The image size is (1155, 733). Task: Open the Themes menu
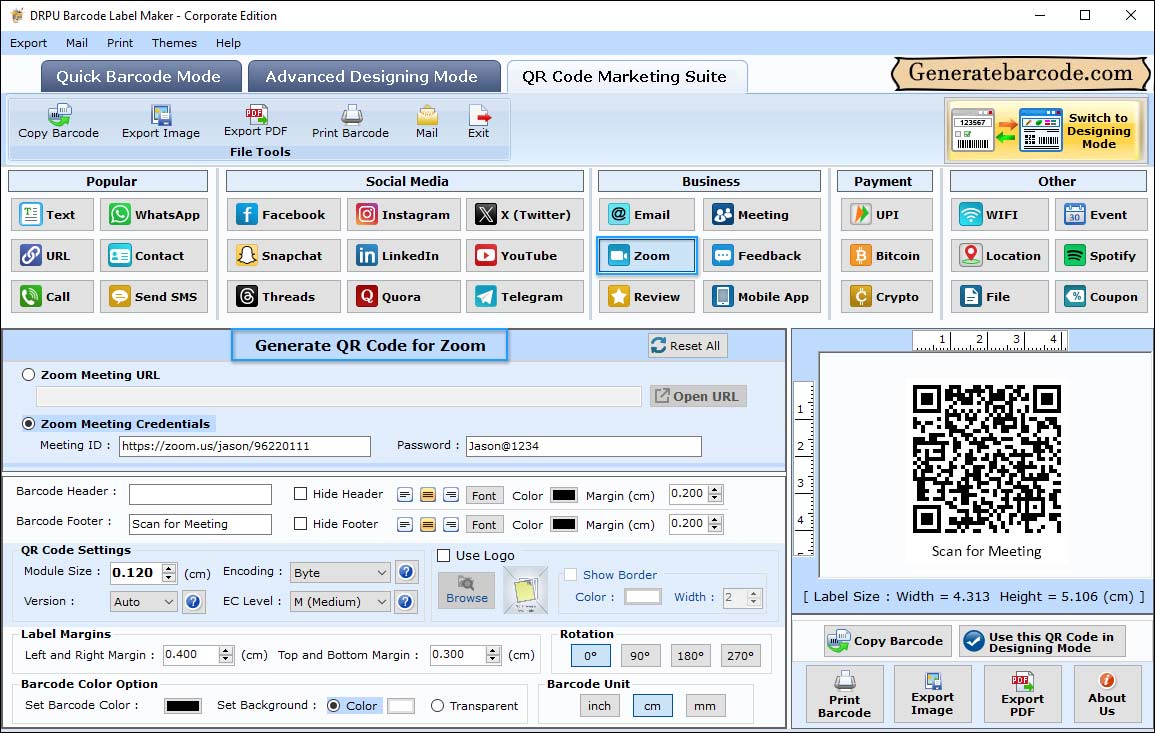(x=175, y=43)
